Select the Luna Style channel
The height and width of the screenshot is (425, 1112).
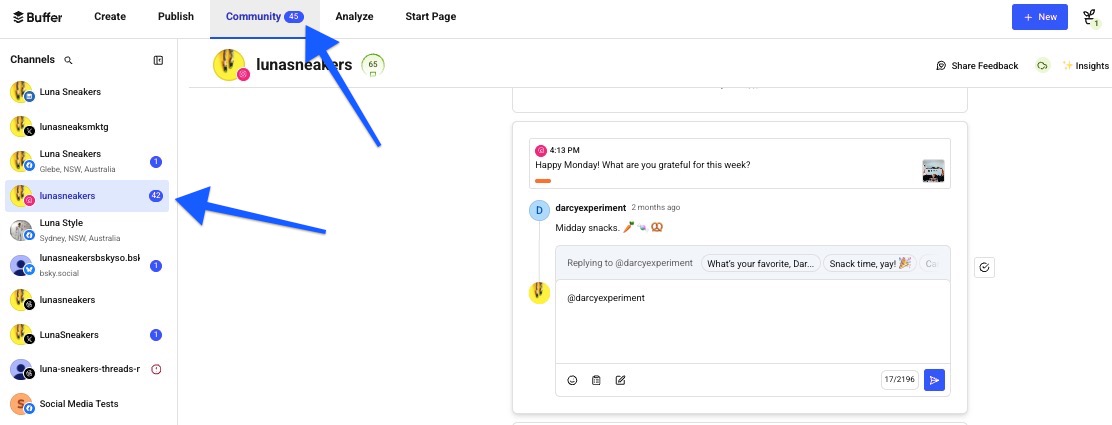click(87, 231)
